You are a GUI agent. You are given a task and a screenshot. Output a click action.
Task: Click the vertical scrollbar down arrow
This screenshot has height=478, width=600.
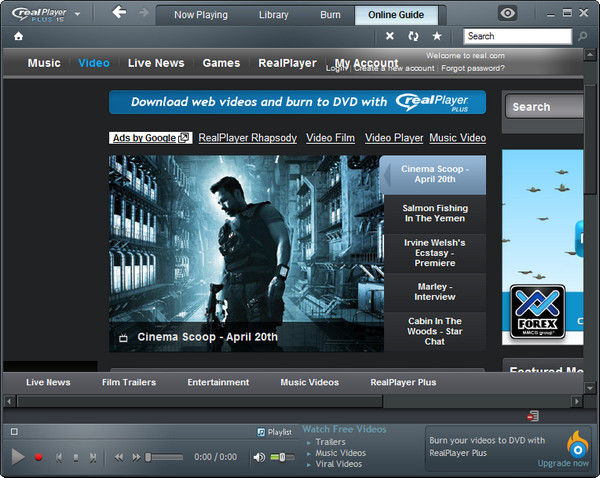tap(590, 388)
